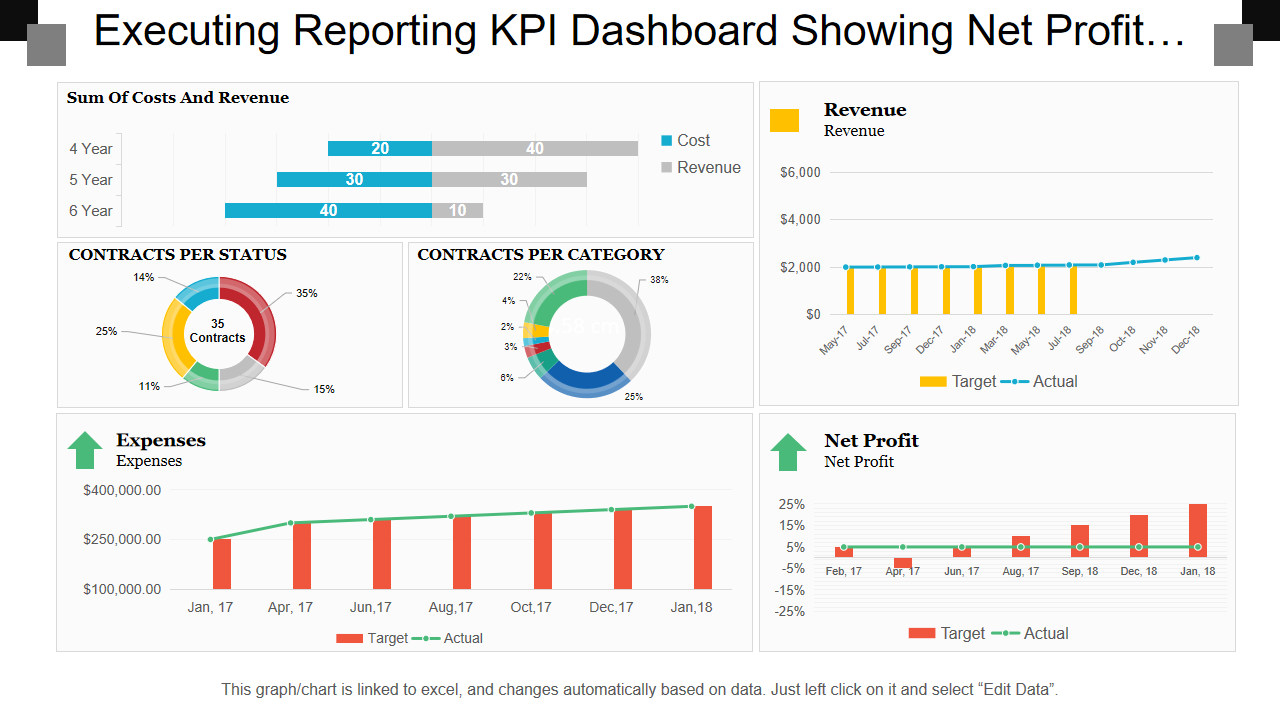The height and width of the screenshot is (720, 1280).
Task: Click the Jan, 18 red bar in Net Profit chart
Action: (1198, 530)
